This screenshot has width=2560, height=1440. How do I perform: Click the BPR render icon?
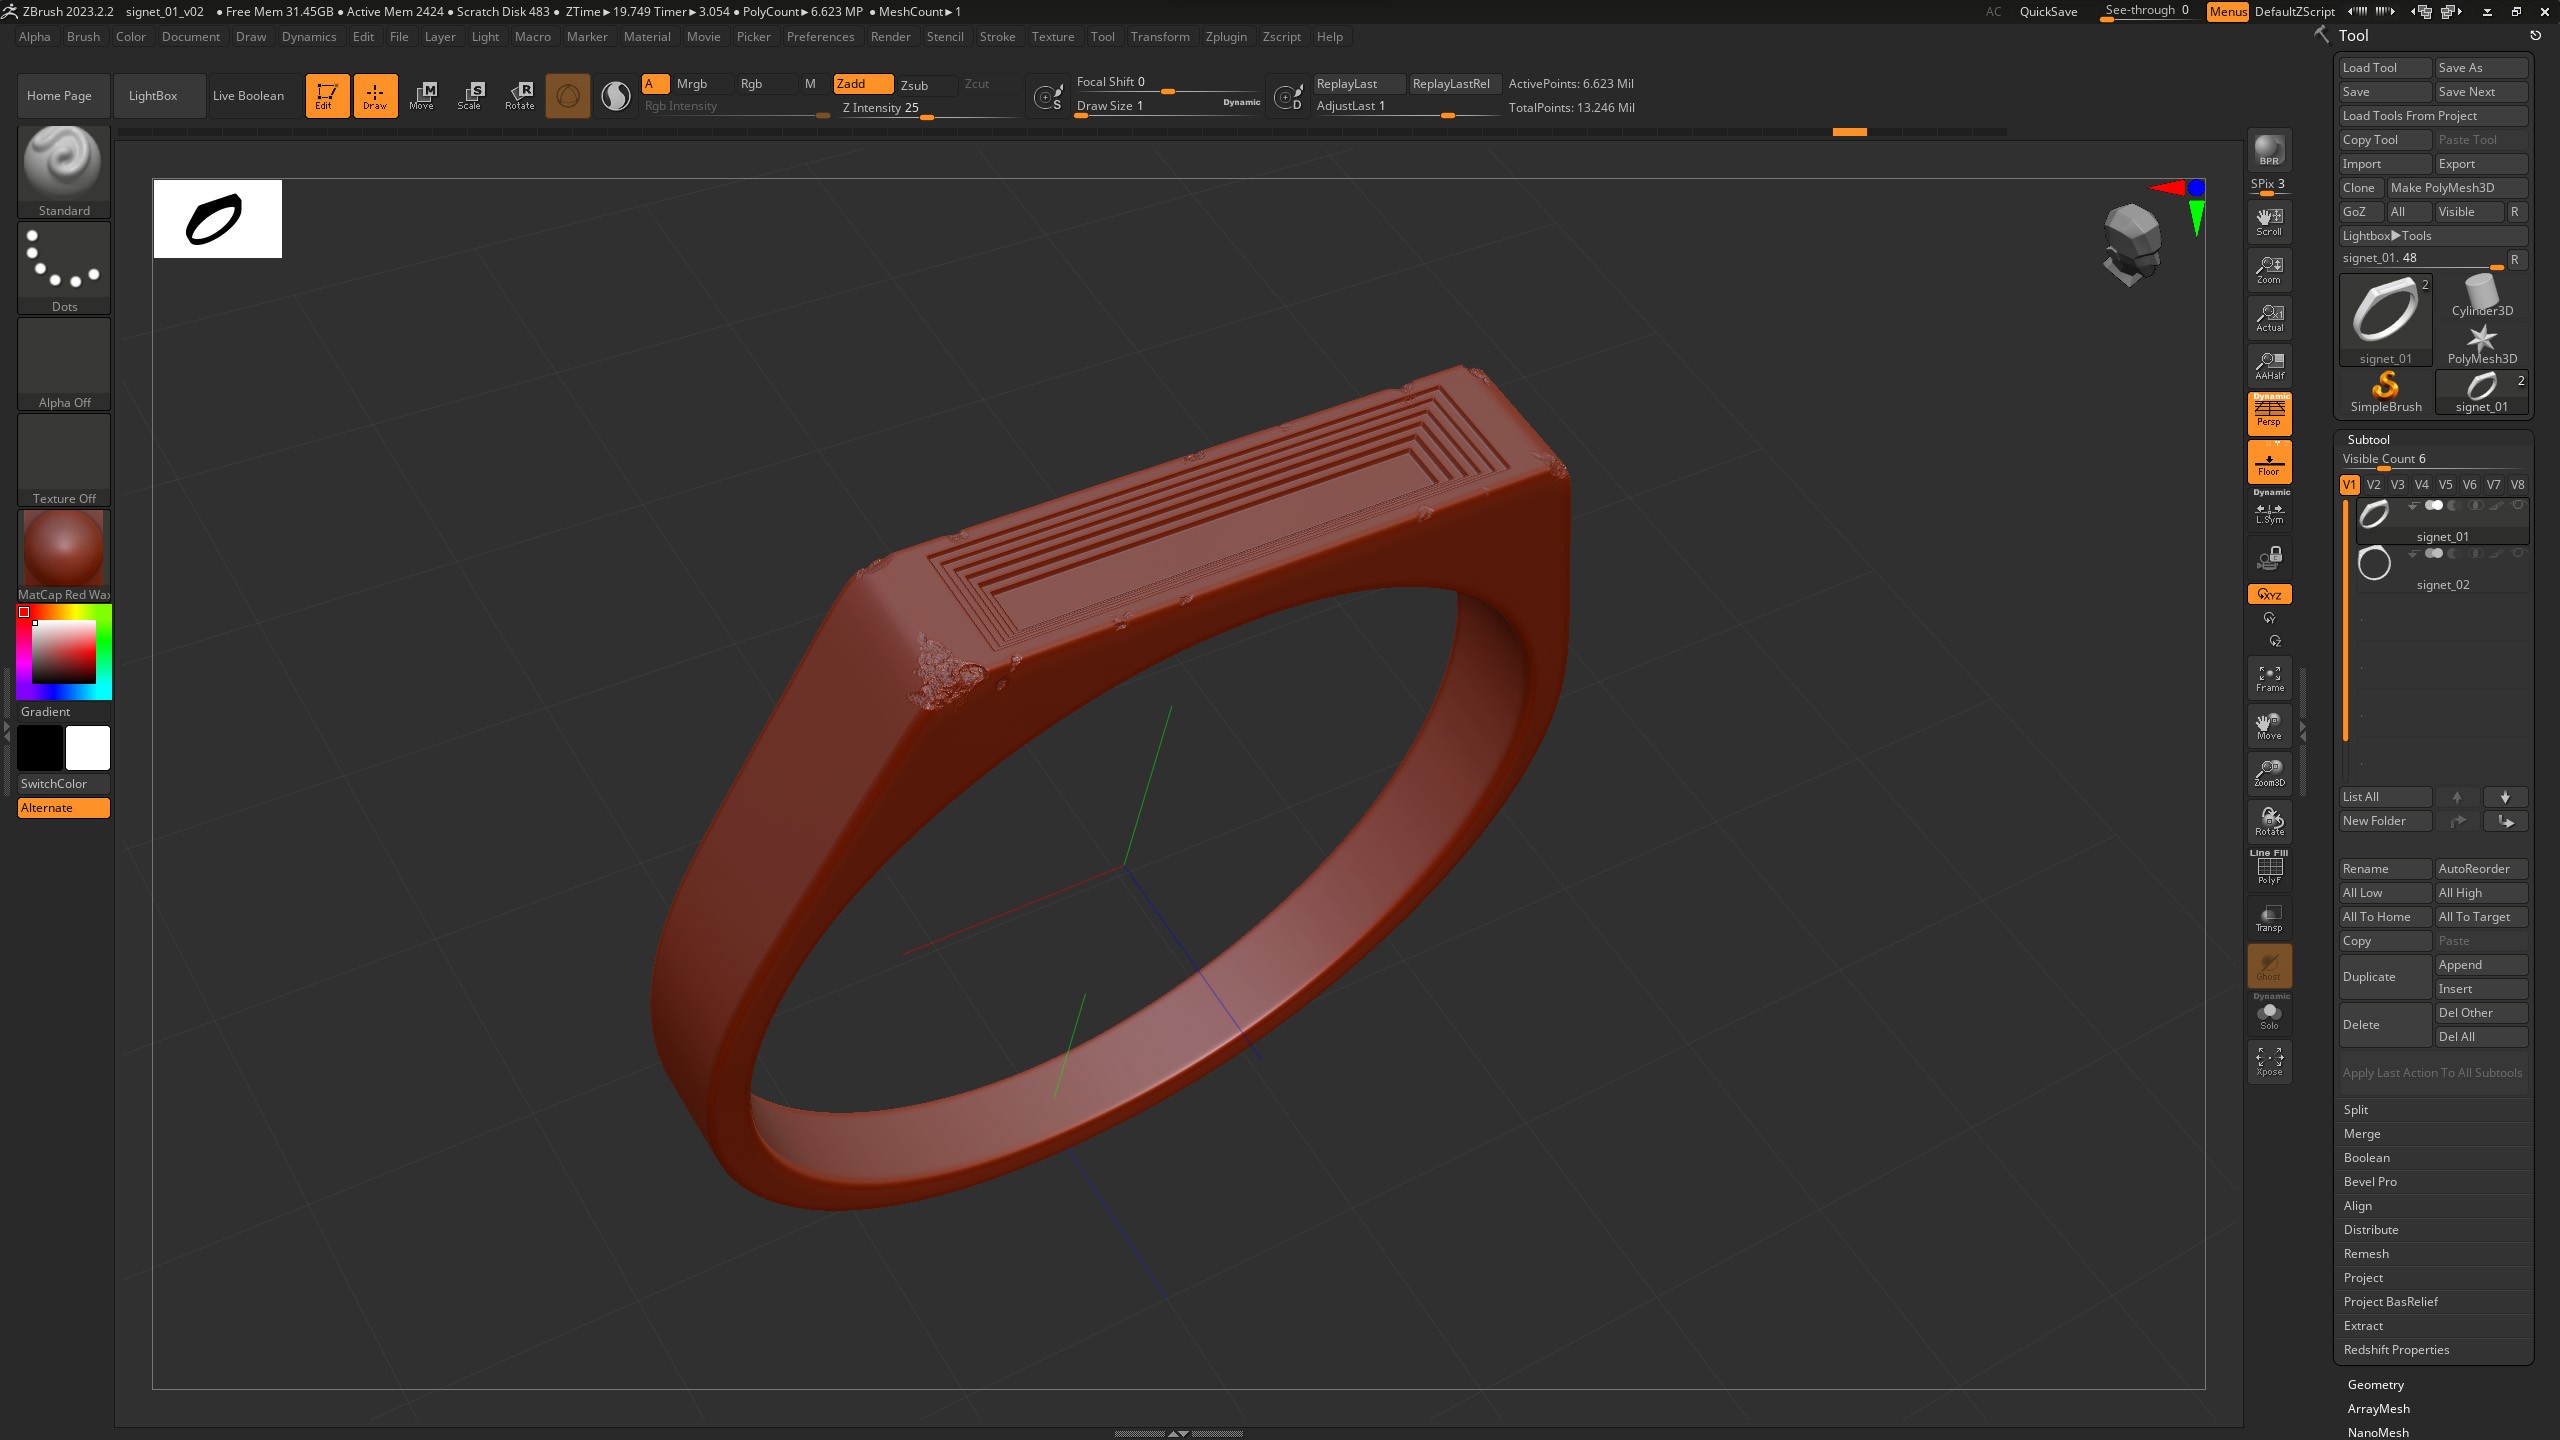pyautogui.click(x=2269, y=150)
